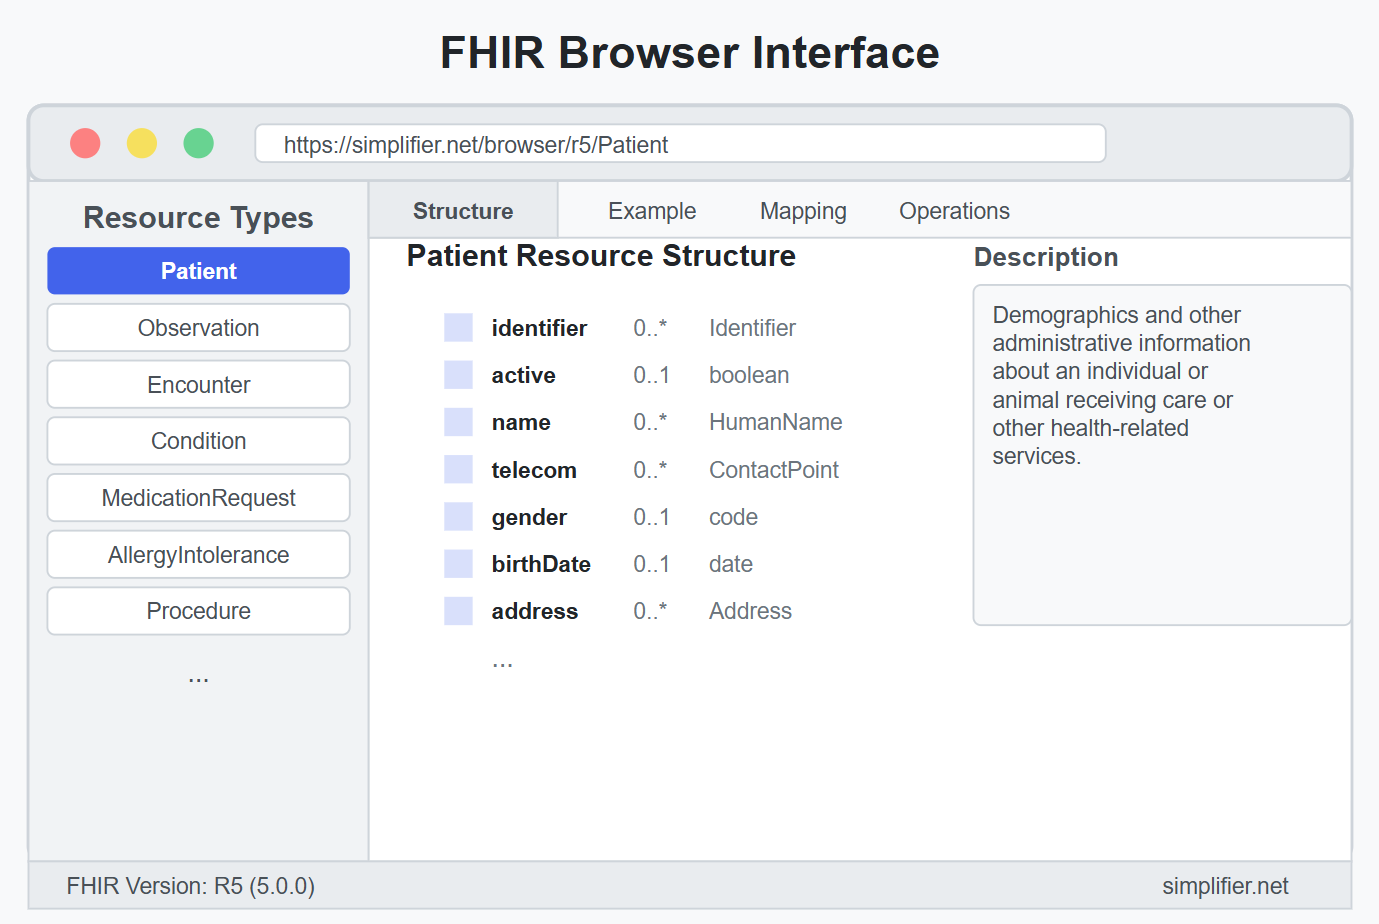Click the square icon beside active
The height and width of the screenshot is (924, 1379).
(x=458, y=374)
